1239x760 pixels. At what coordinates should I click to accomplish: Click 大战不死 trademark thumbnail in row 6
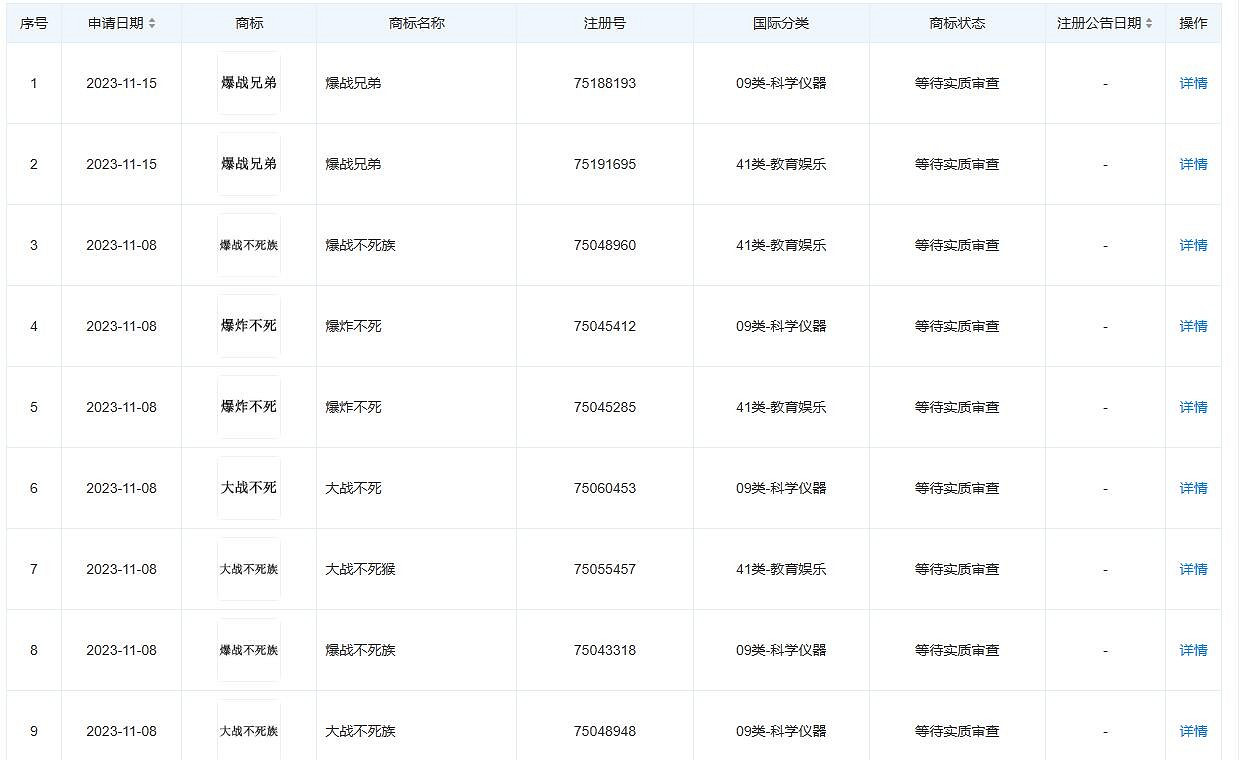point(249,488)
